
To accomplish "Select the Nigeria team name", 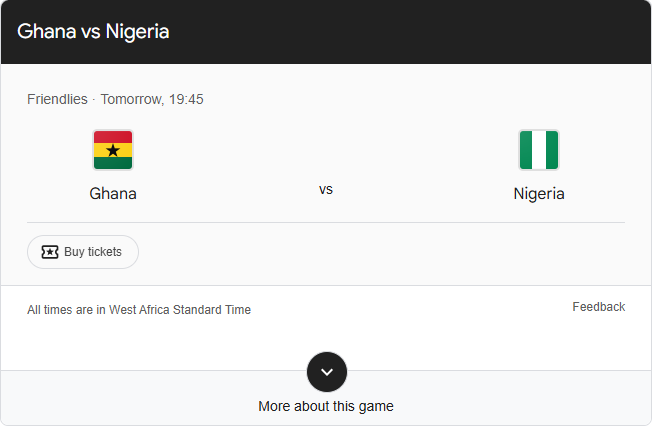I will click(x=539, y=194).
